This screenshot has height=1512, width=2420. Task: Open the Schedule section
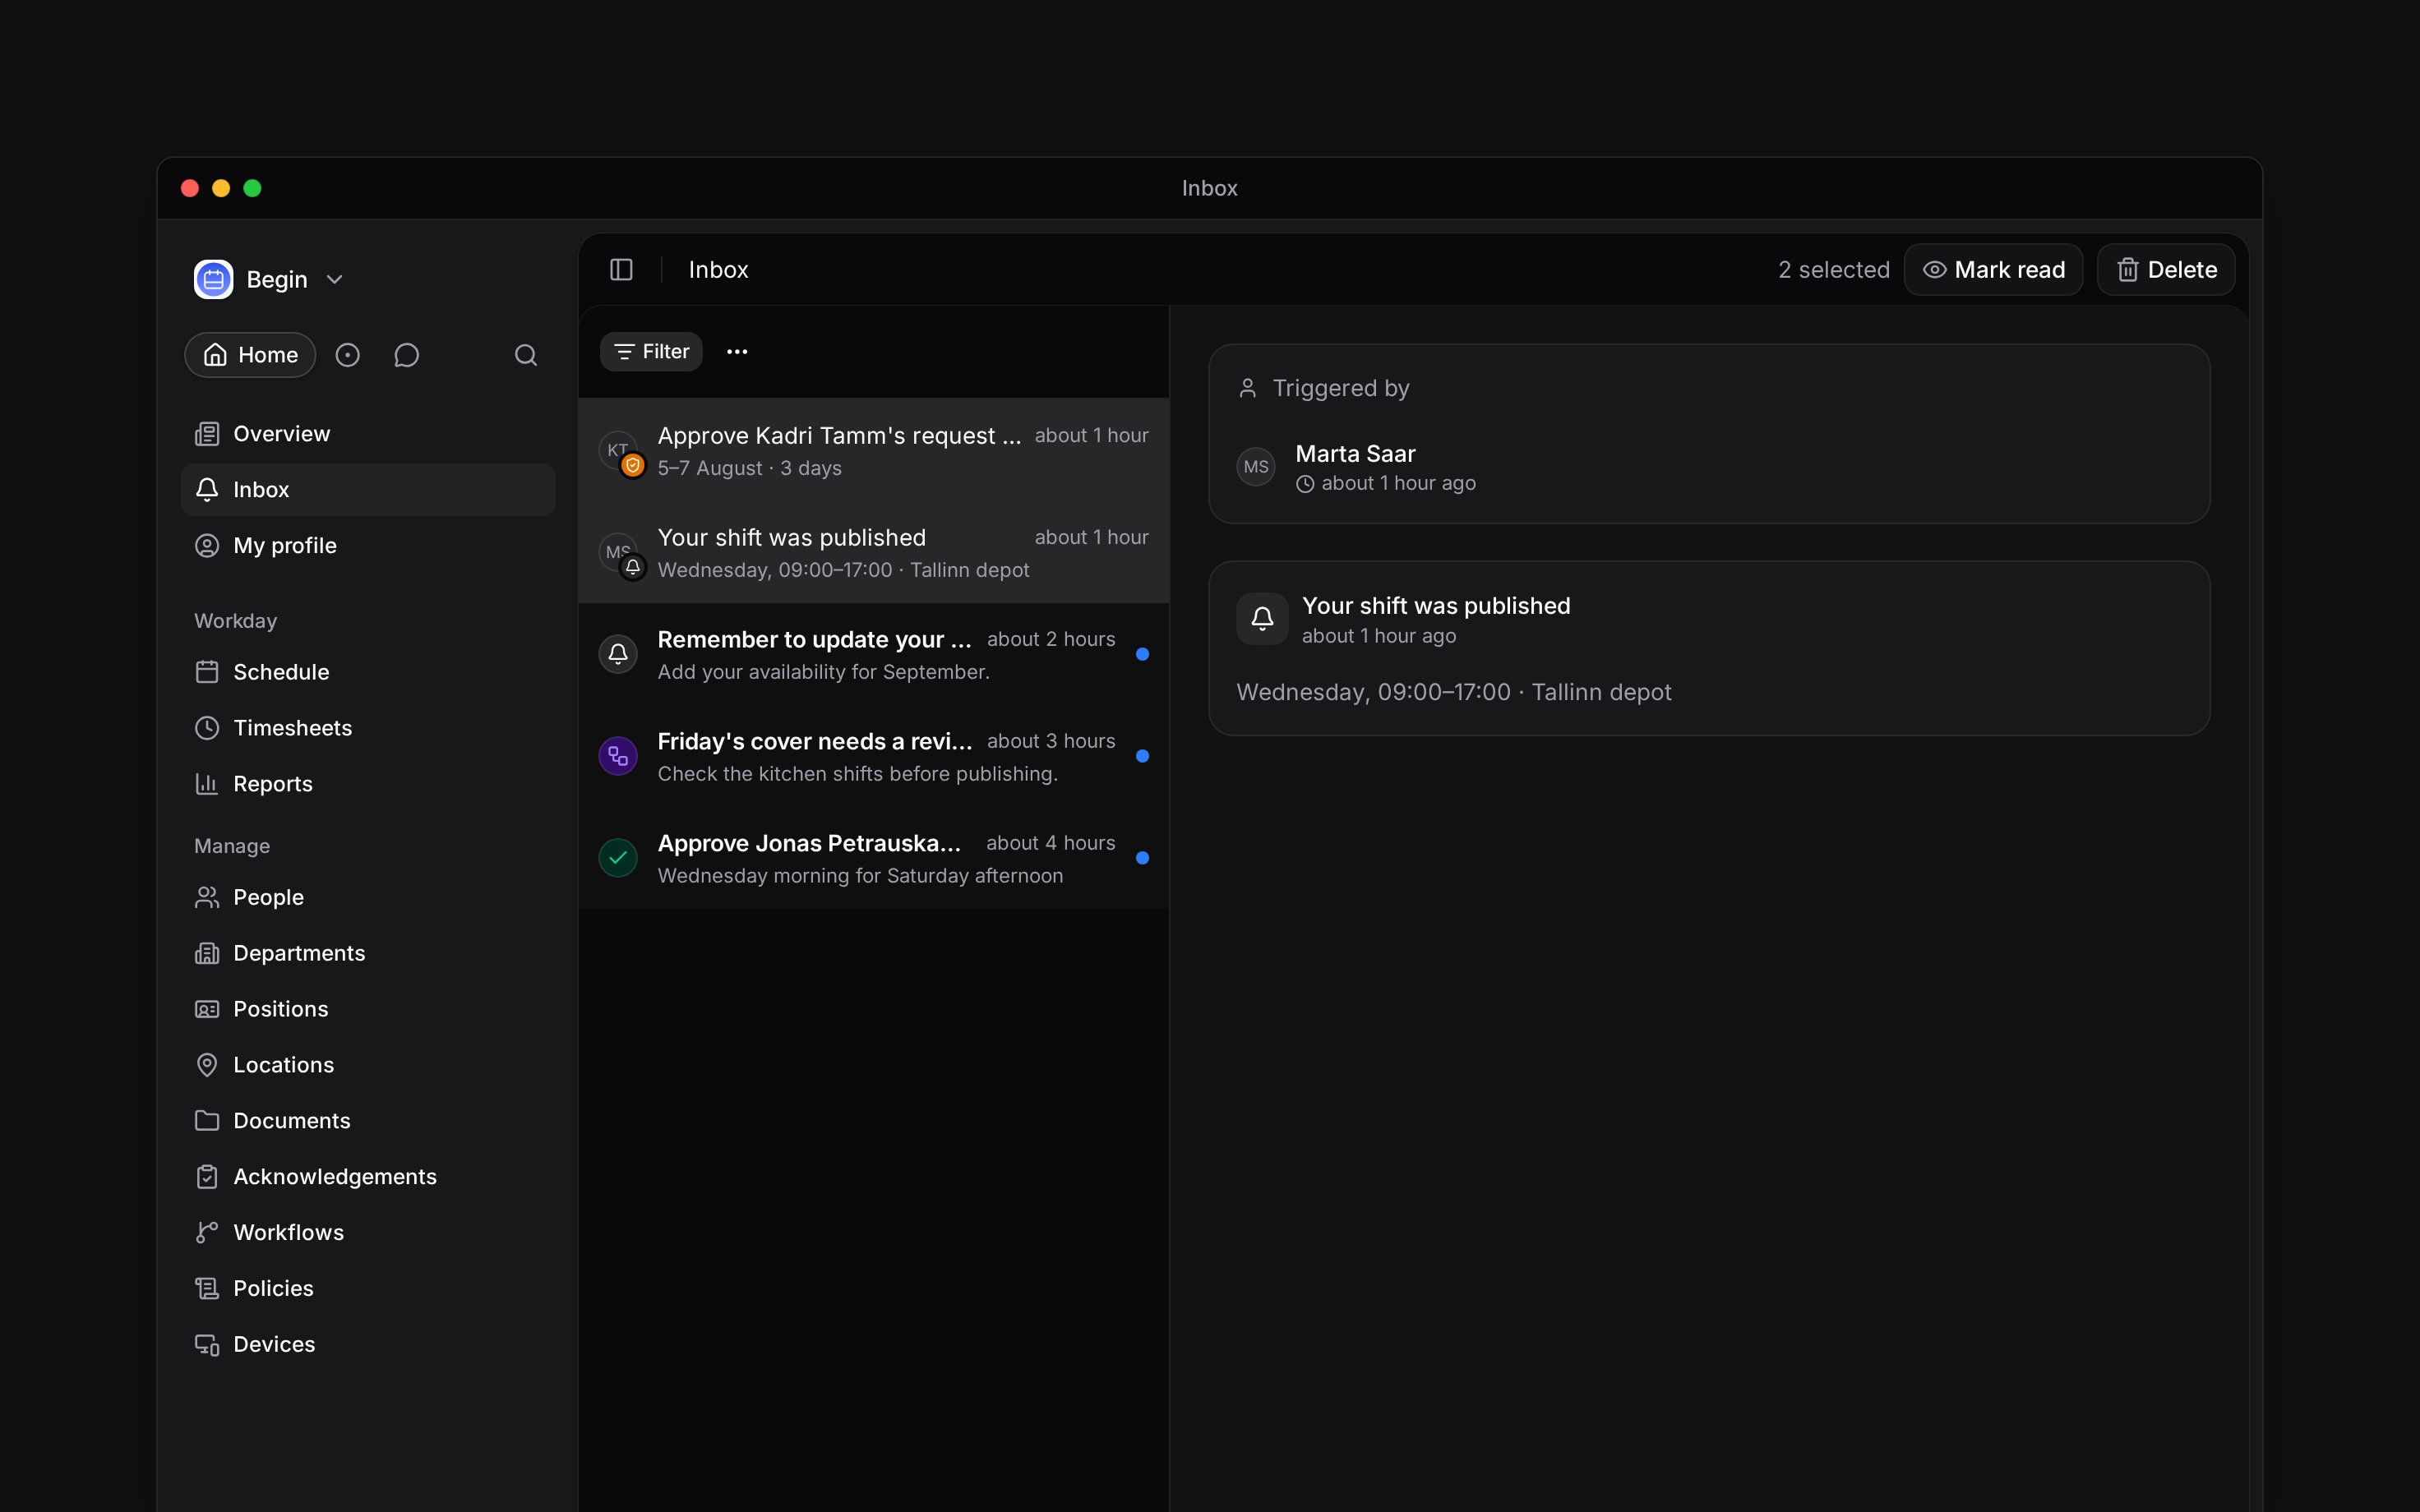tap(368, 672)
